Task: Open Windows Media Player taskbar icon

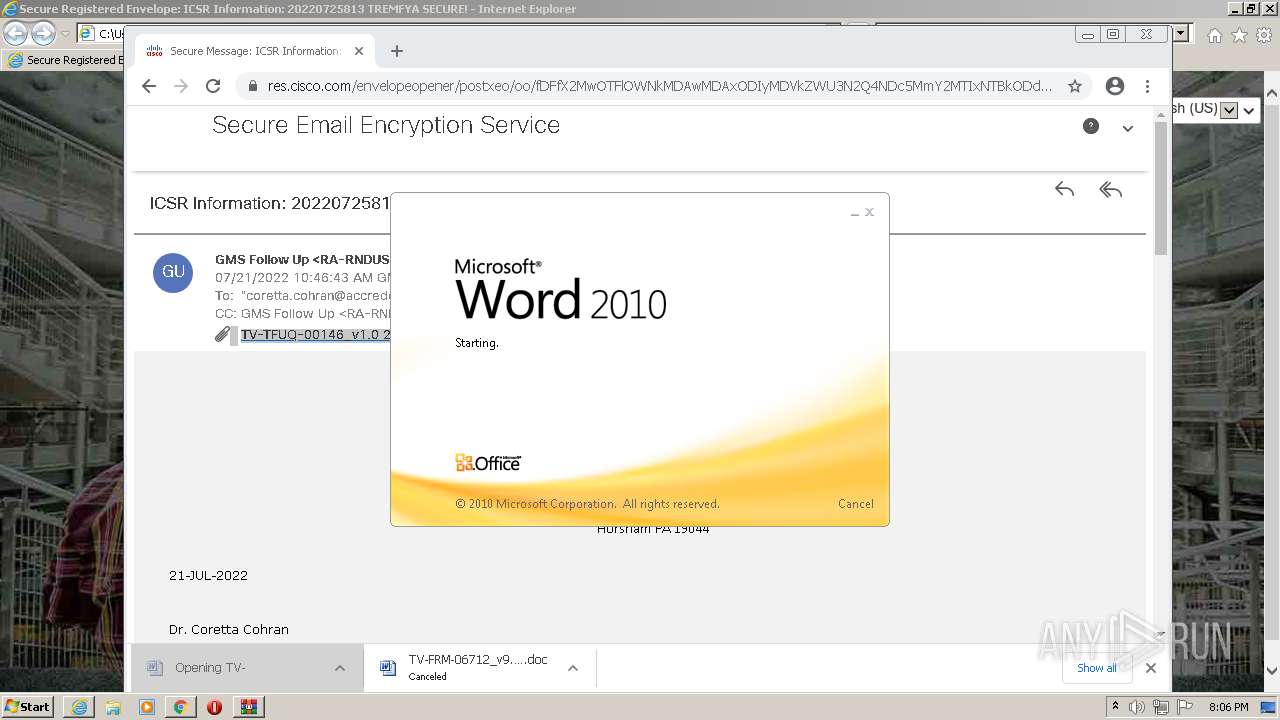Action: [147, 706]
